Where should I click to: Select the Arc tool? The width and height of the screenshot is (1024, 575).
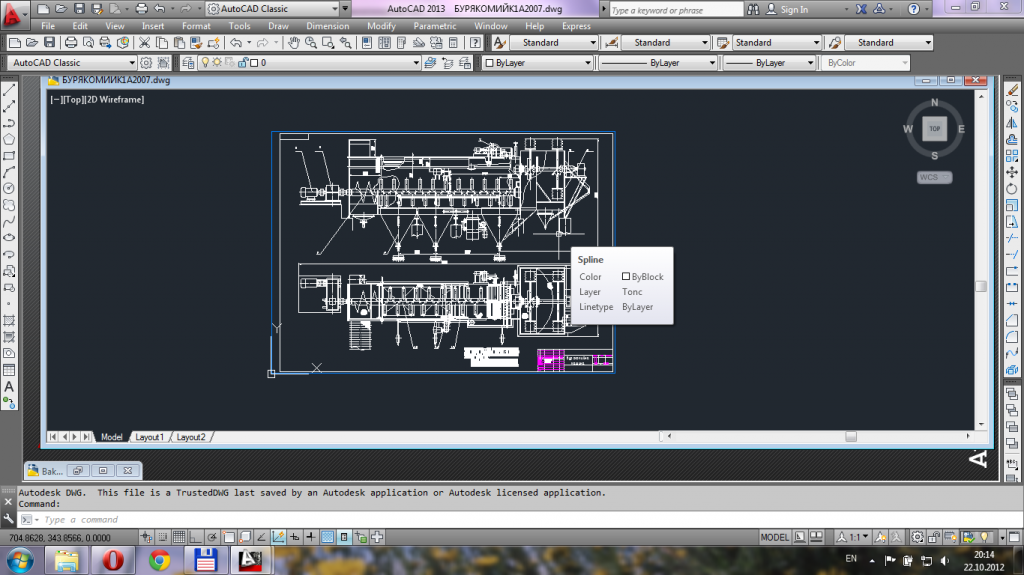[x=9, y=172]
